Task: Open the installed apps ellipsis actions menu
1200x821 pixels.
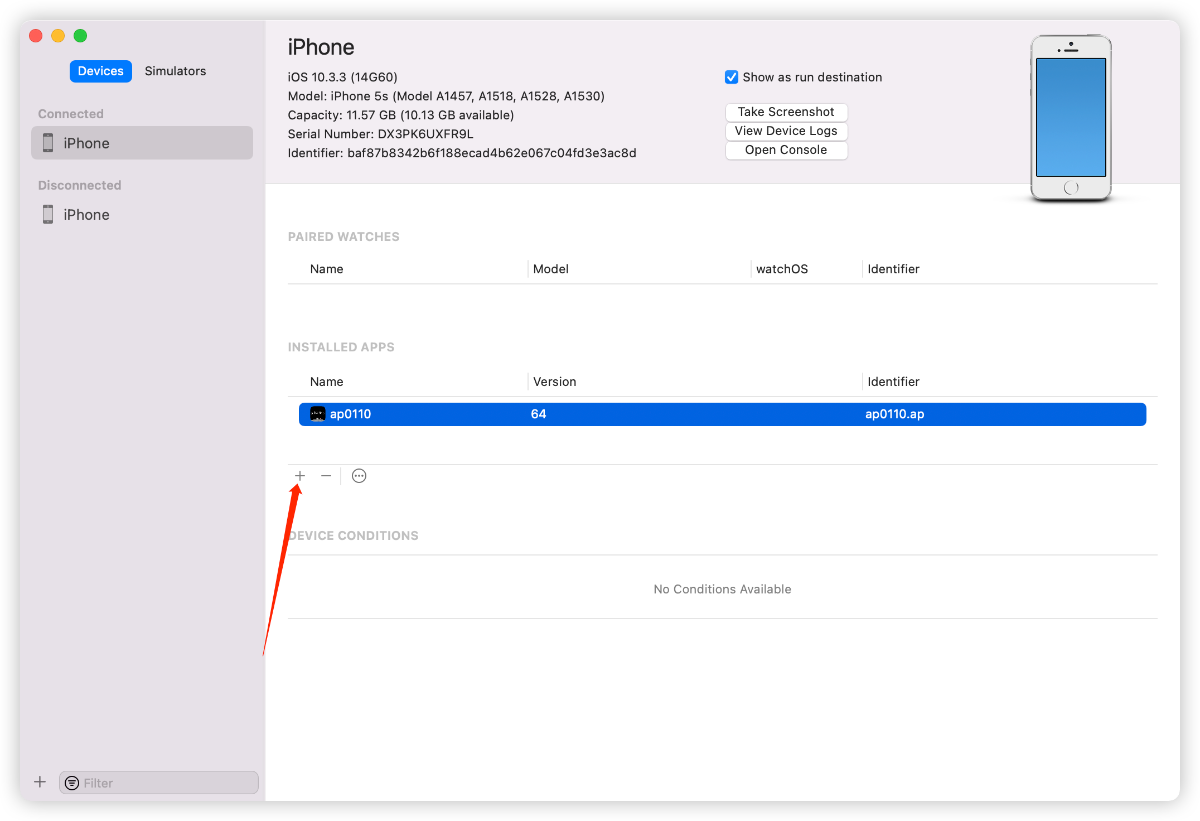Action: tap(359, 476)
